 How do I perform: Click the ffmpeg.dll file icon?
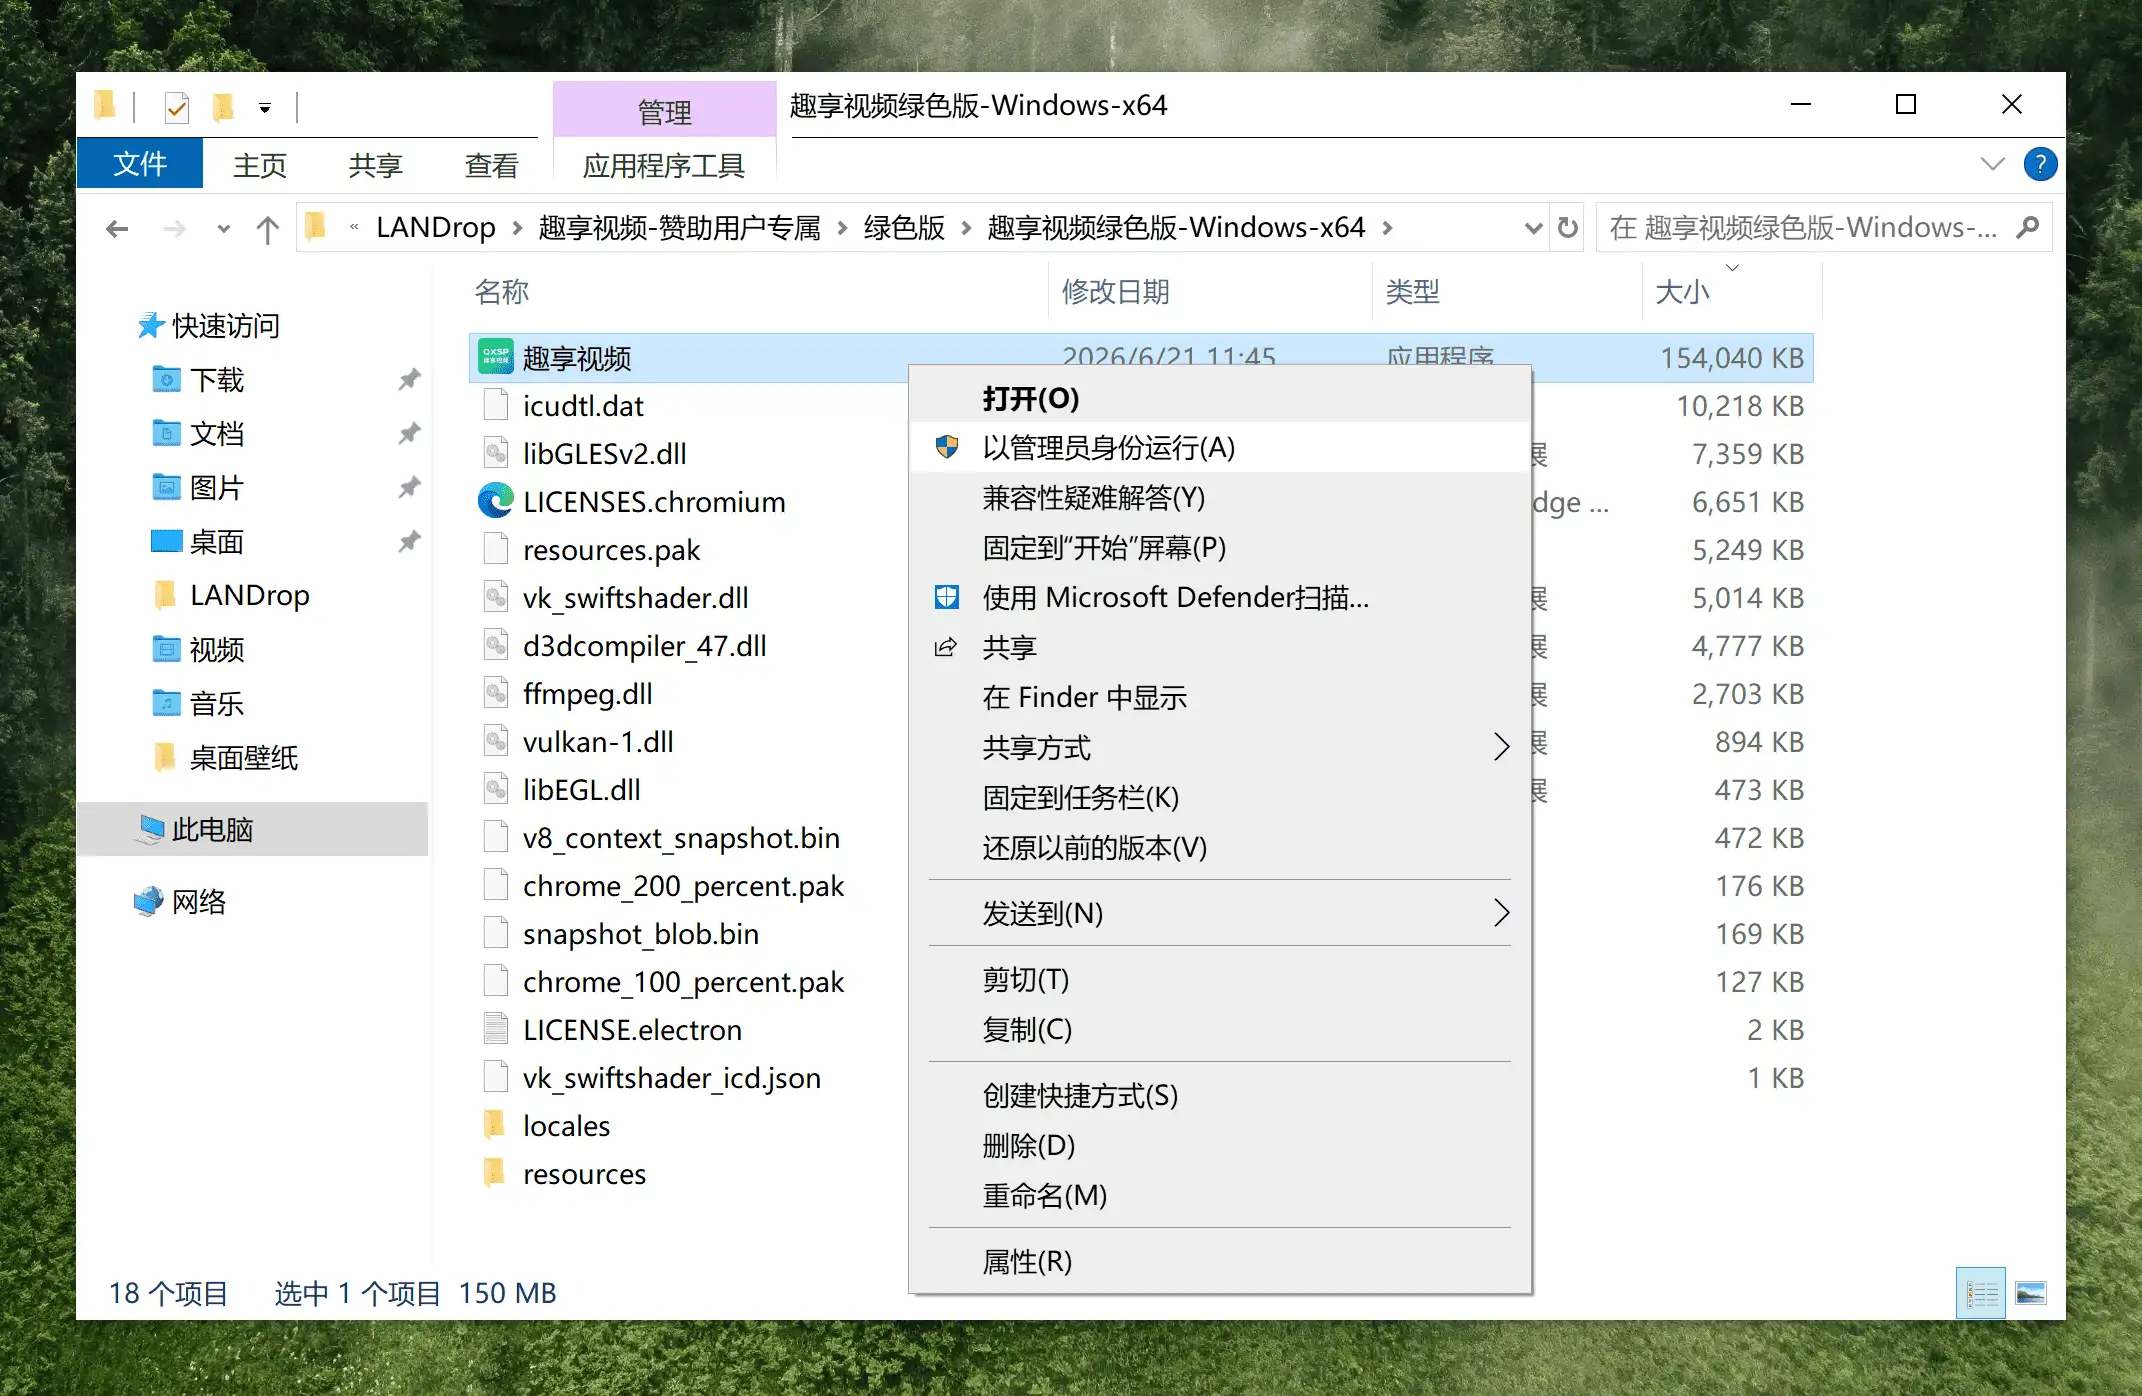496,693
